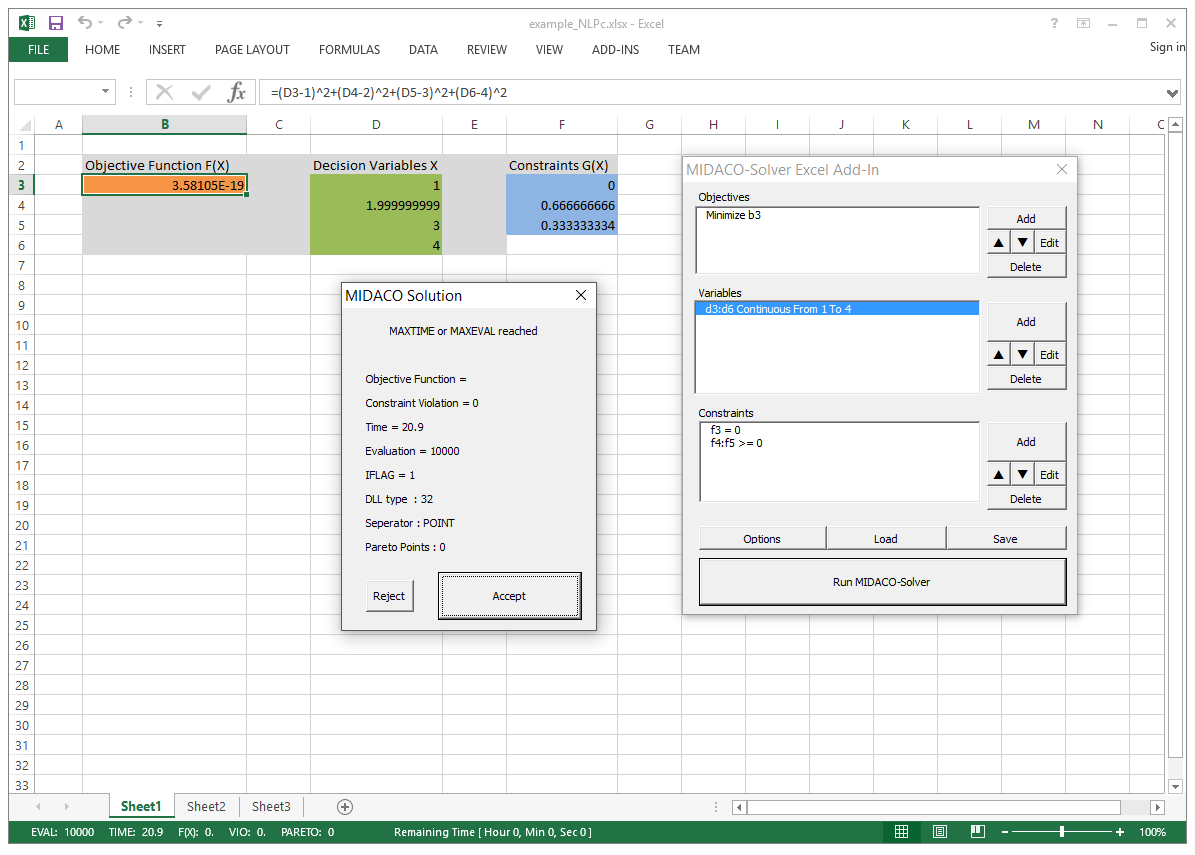Click the Select All corner triangle
Image resolution: width=1195 pixels, height=855 pixels.
pos(25,125)
